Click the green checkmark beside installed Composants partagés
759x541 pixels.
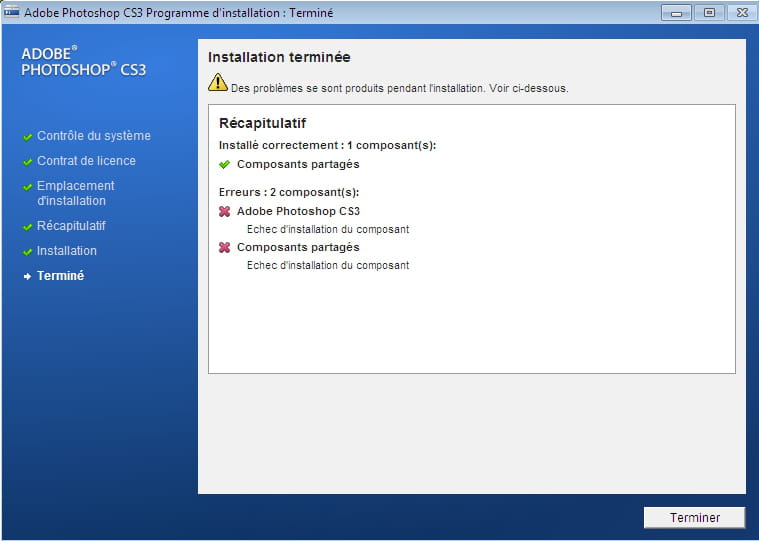click(x=224, y=165)
